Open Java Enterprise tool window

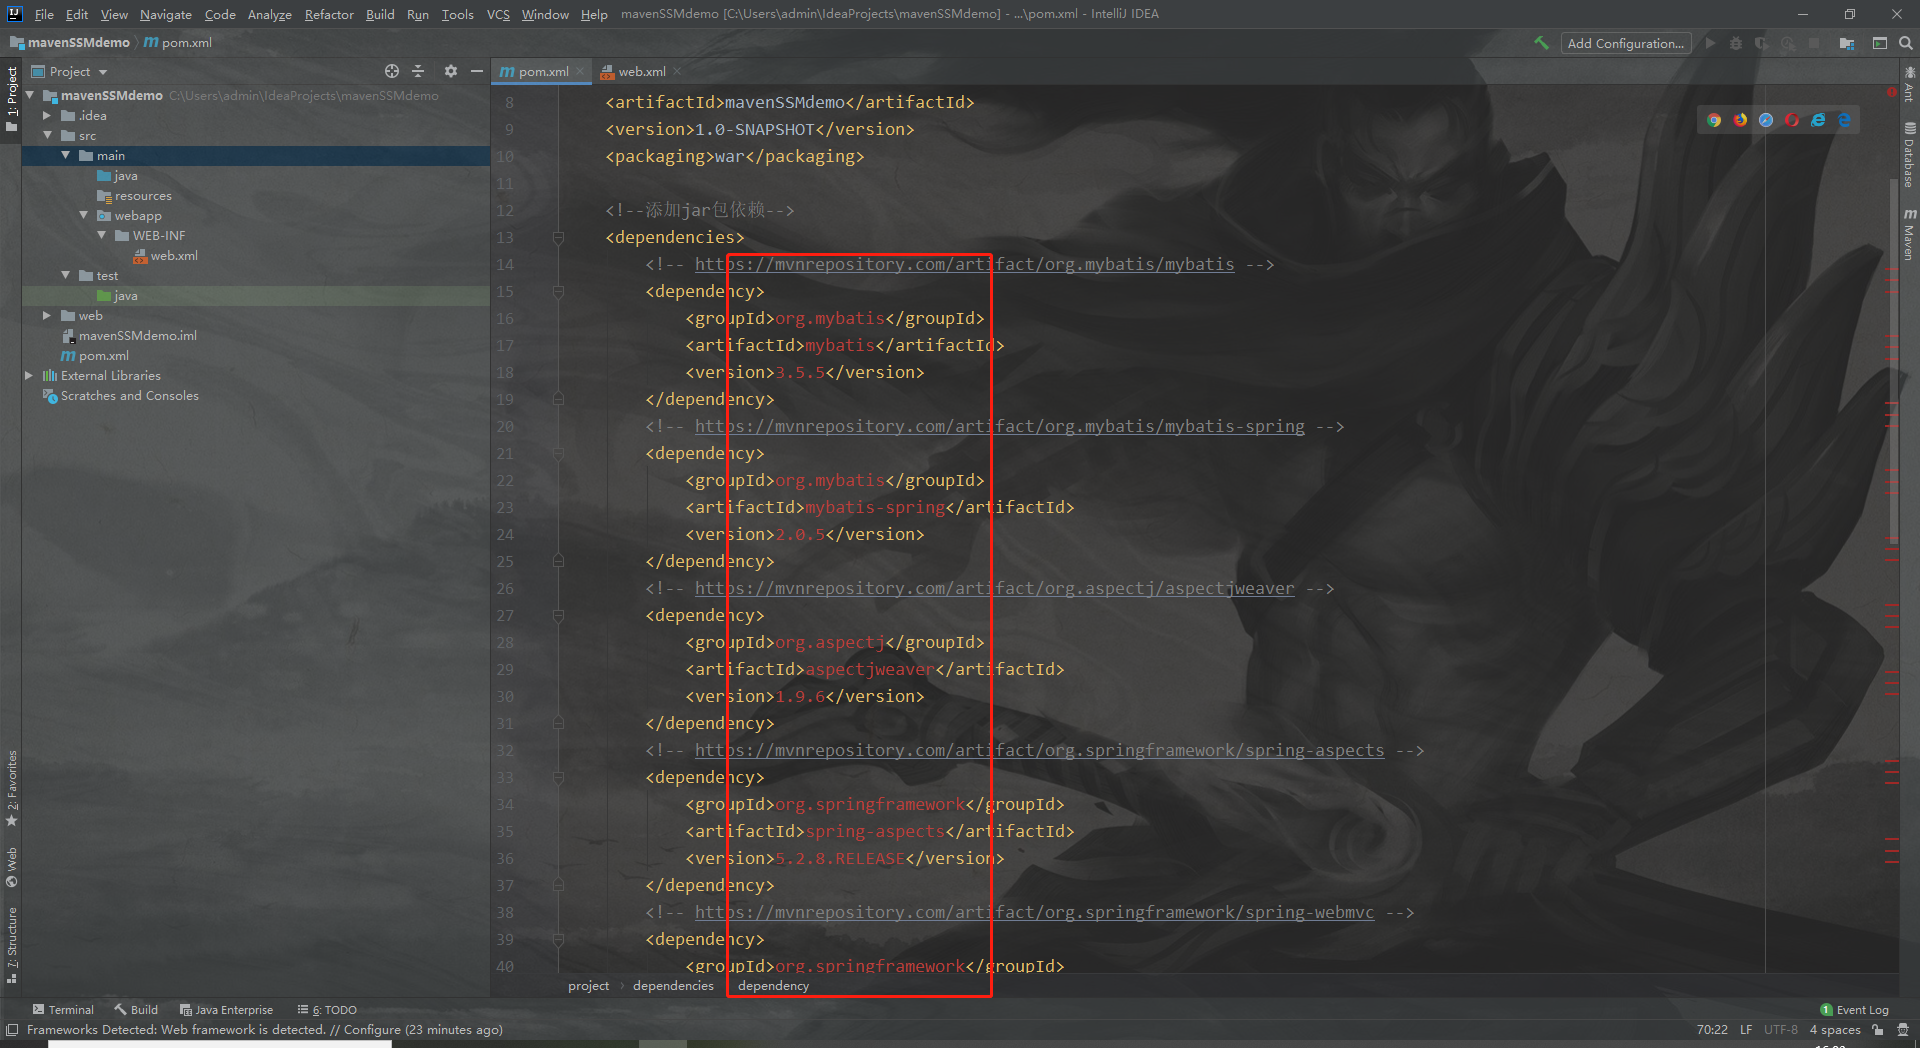point(226,1009)
